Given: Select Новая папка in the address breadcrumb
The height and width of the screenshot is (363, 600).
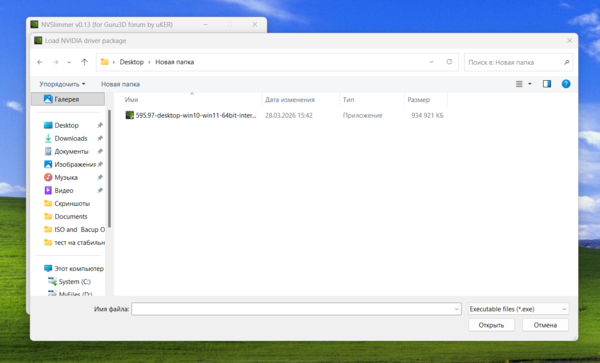Looking at the screenshot, I should point(174,62).
